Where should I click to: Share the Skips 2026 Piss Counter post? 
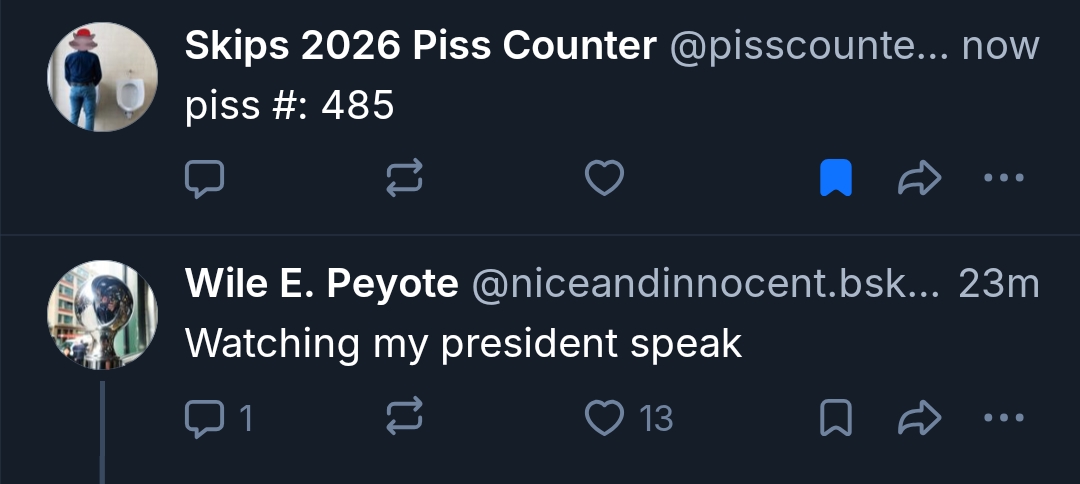pos(920,179)
